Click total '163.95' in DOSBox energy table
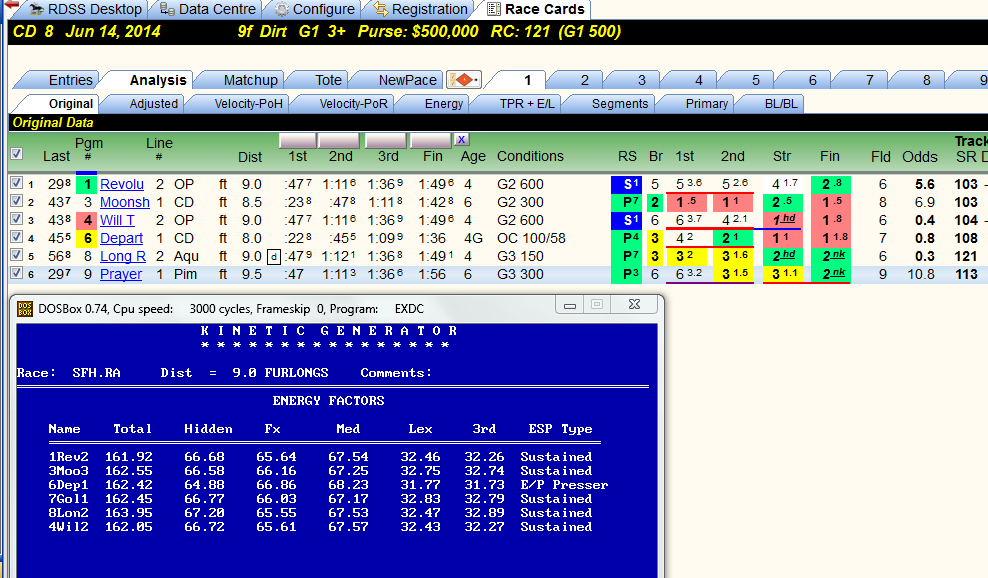This screenshot has width=988, height=578. coord(129,512)
